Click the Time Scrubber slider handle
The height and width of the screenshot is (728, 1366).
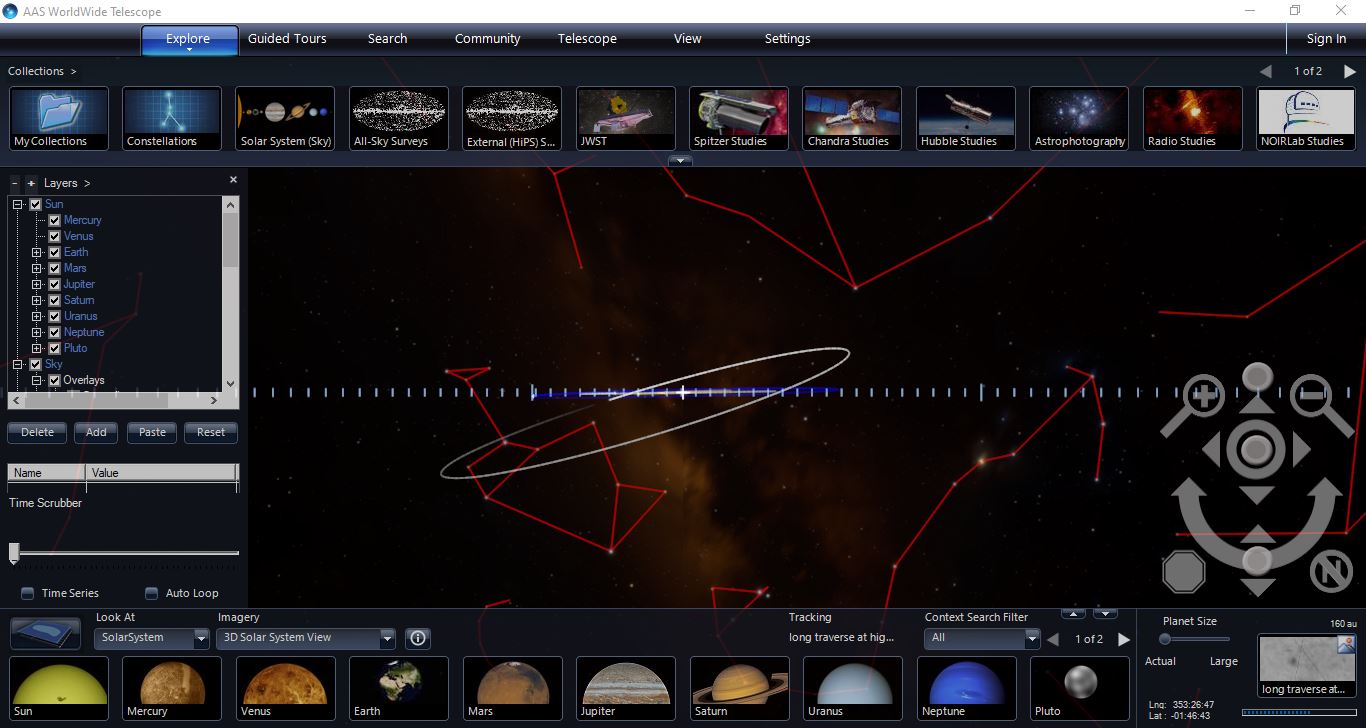click(14, 552)
